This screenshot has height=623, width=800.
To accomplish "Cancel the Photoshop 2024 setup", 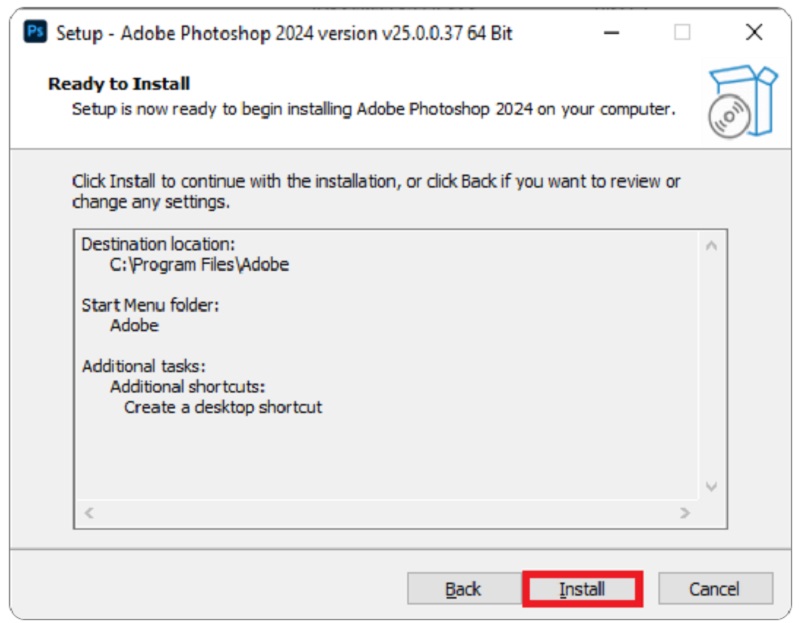I will 715,589.
